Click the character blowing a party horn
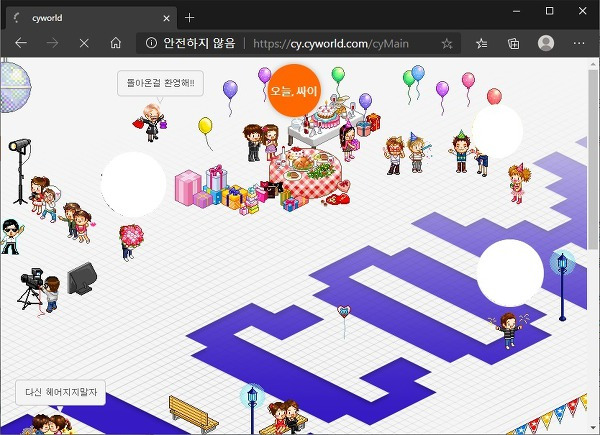Viewport: 600px width, 435px height. (417, 153)
